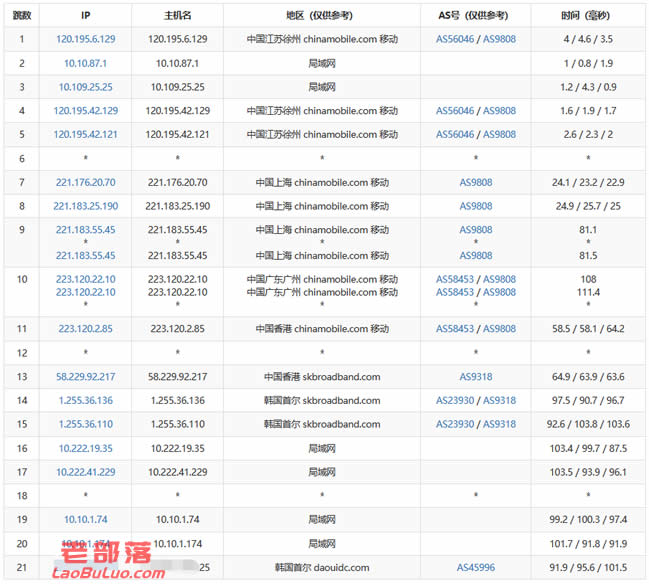Viewport: 649px width, 584px height.
Task: Follow the 120.195.42.129 IP link
Action: point(86,111)
